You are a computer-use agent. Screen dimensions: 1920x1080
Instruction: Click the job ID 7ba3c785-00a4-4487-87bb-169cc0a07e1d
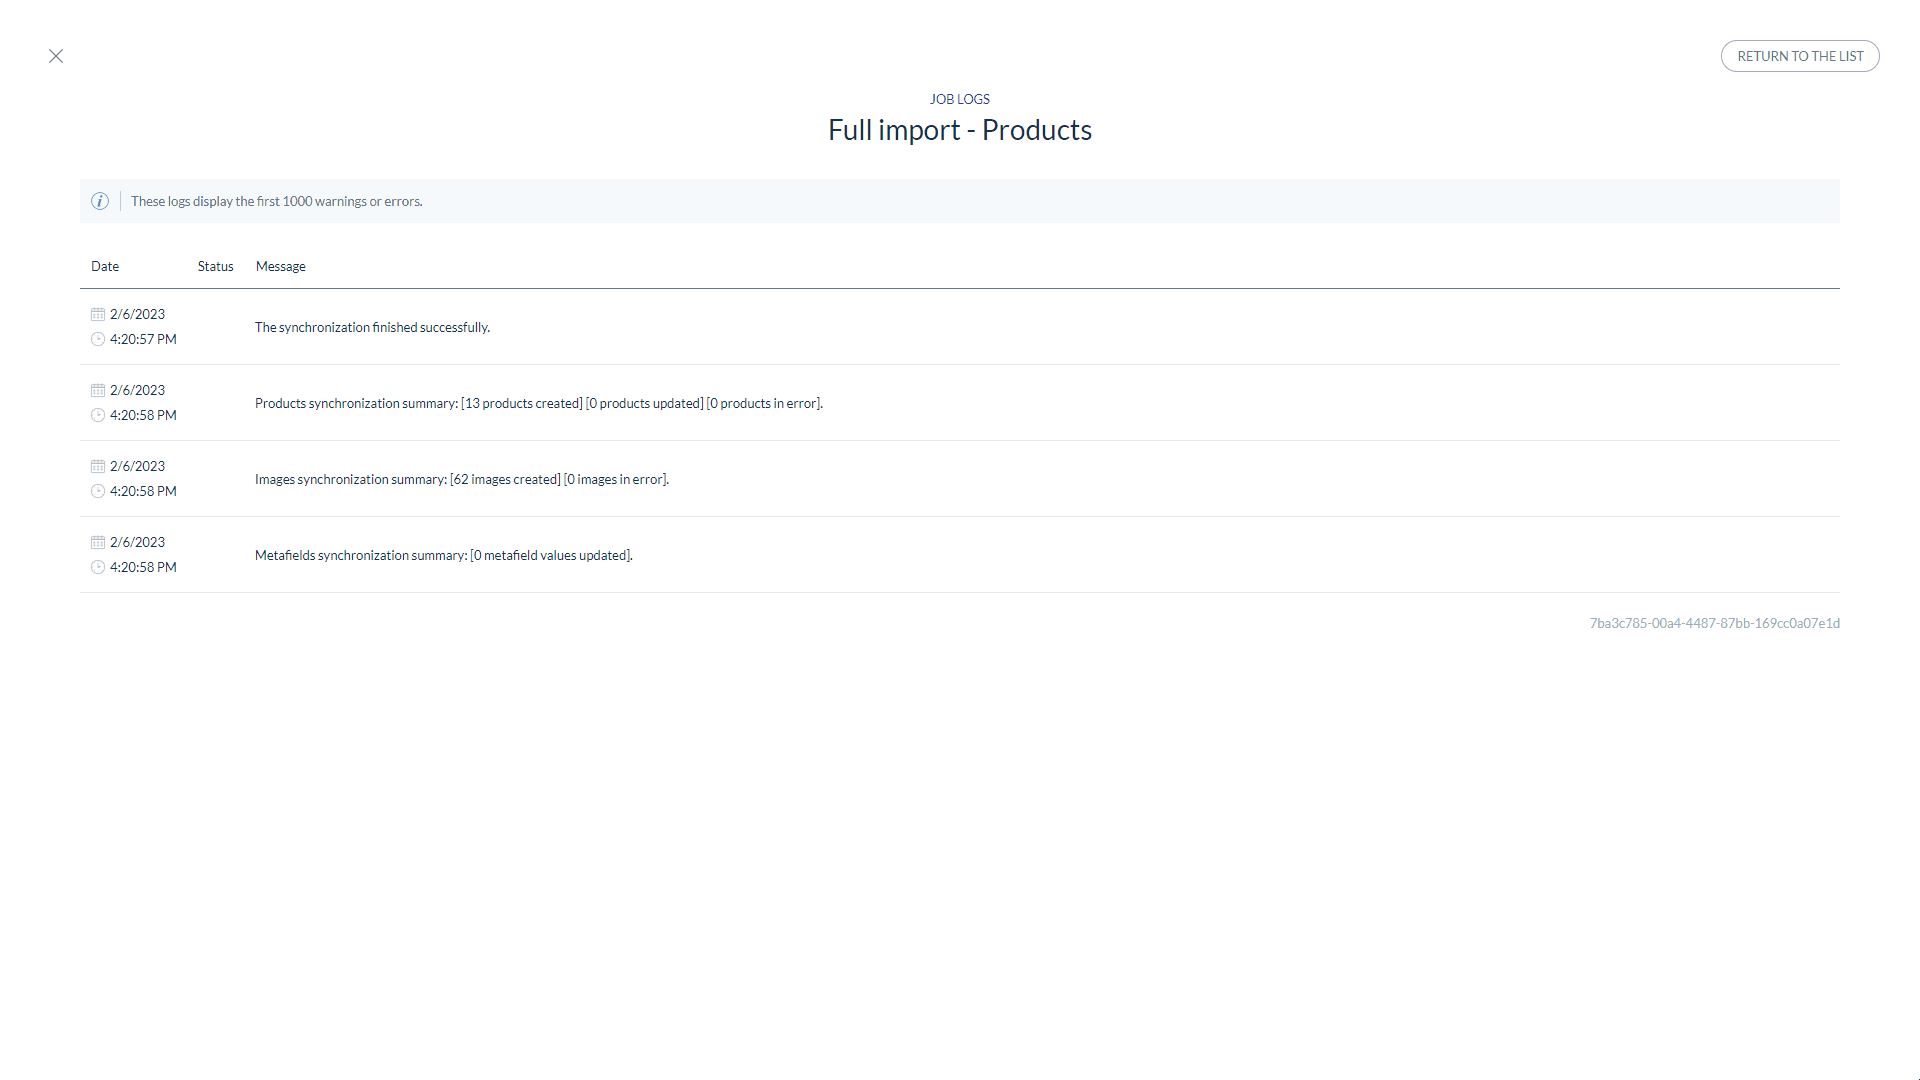click(1715, 623)
